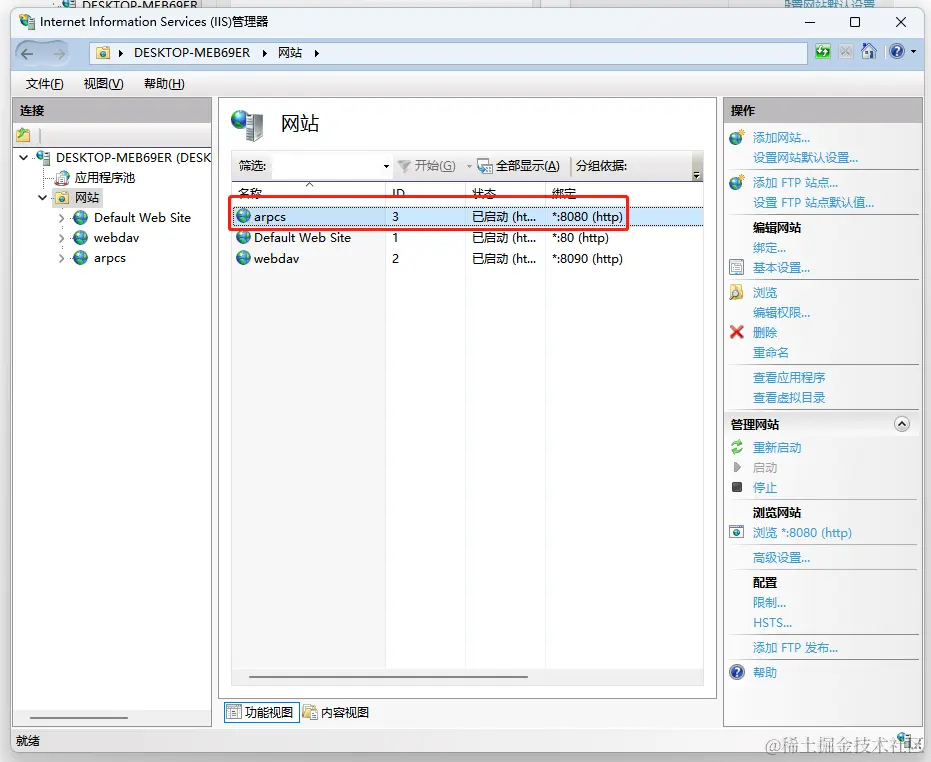Click the stop loading X icon in the toolbar
The height and width of the screenshot is (762, 931).
click(846, 52)
